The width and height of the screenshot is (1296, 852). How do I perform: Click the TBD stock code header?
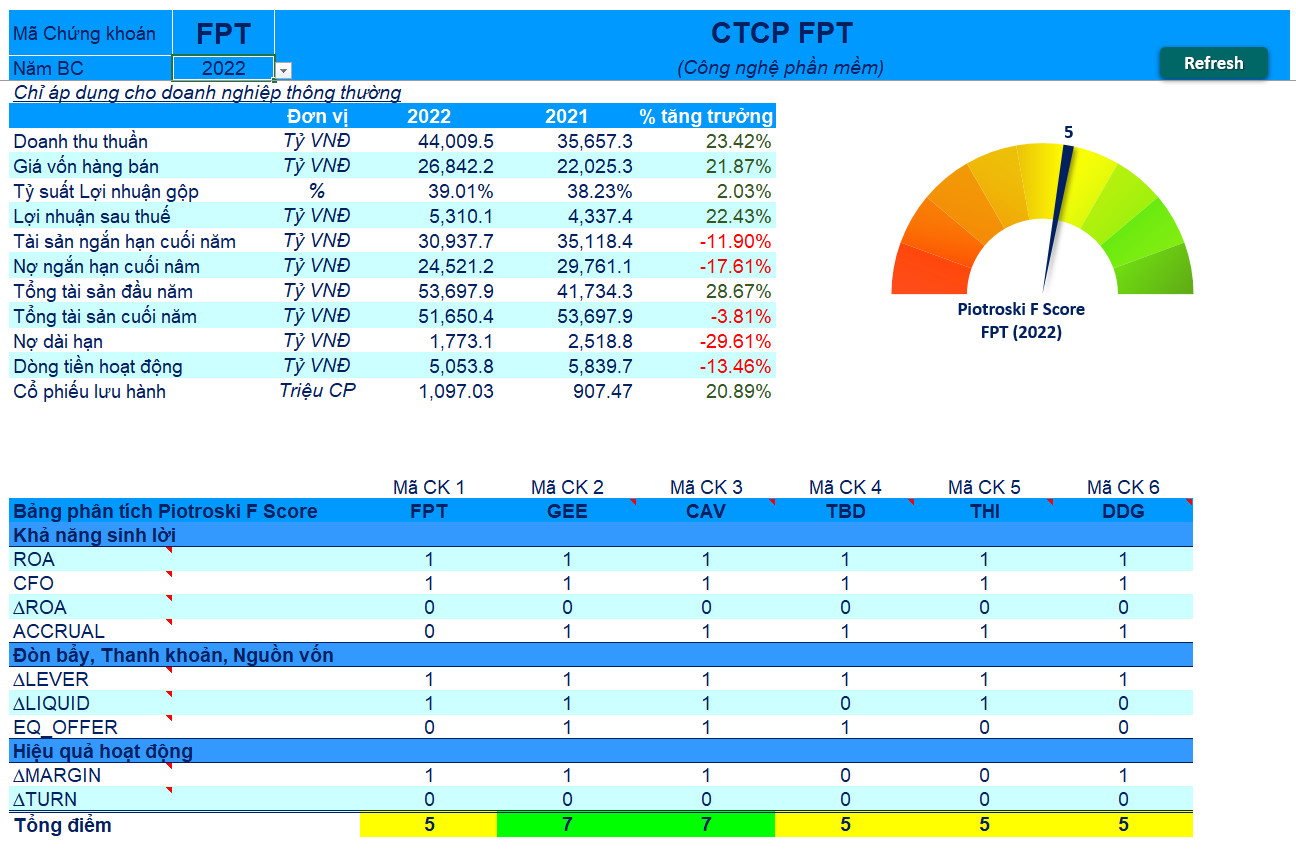point(845,511)
